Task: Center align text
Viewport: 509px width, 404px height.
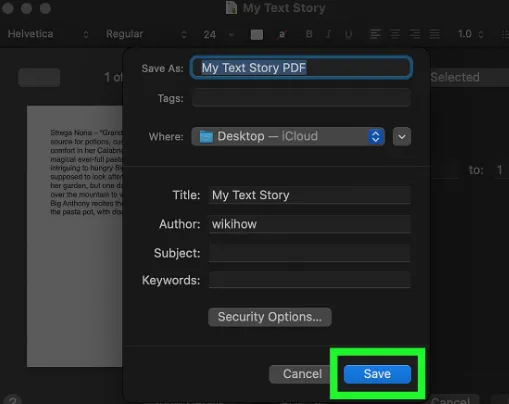Action: click(x=395, y=34)
